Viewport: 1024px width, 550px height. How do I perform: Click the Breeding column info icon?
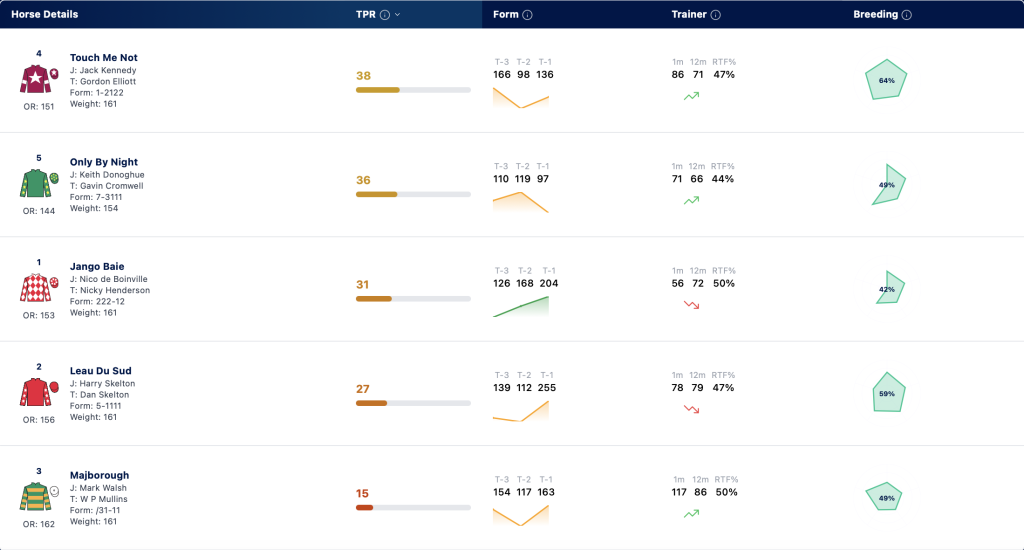click(x=906, y=15)
